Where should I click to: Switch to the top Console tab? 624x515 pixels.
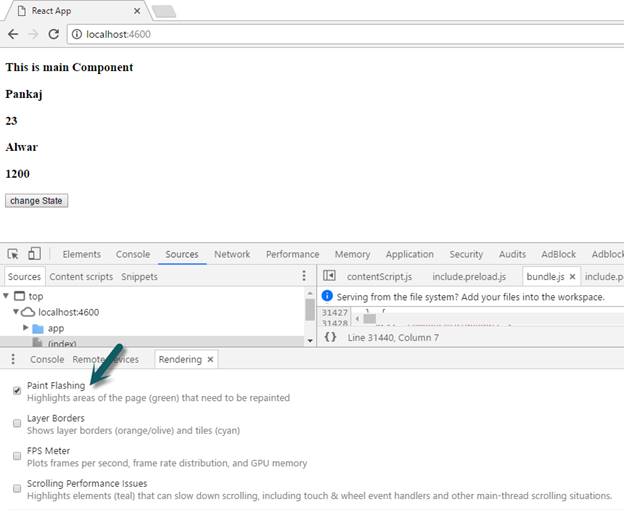tap(133, 254)
